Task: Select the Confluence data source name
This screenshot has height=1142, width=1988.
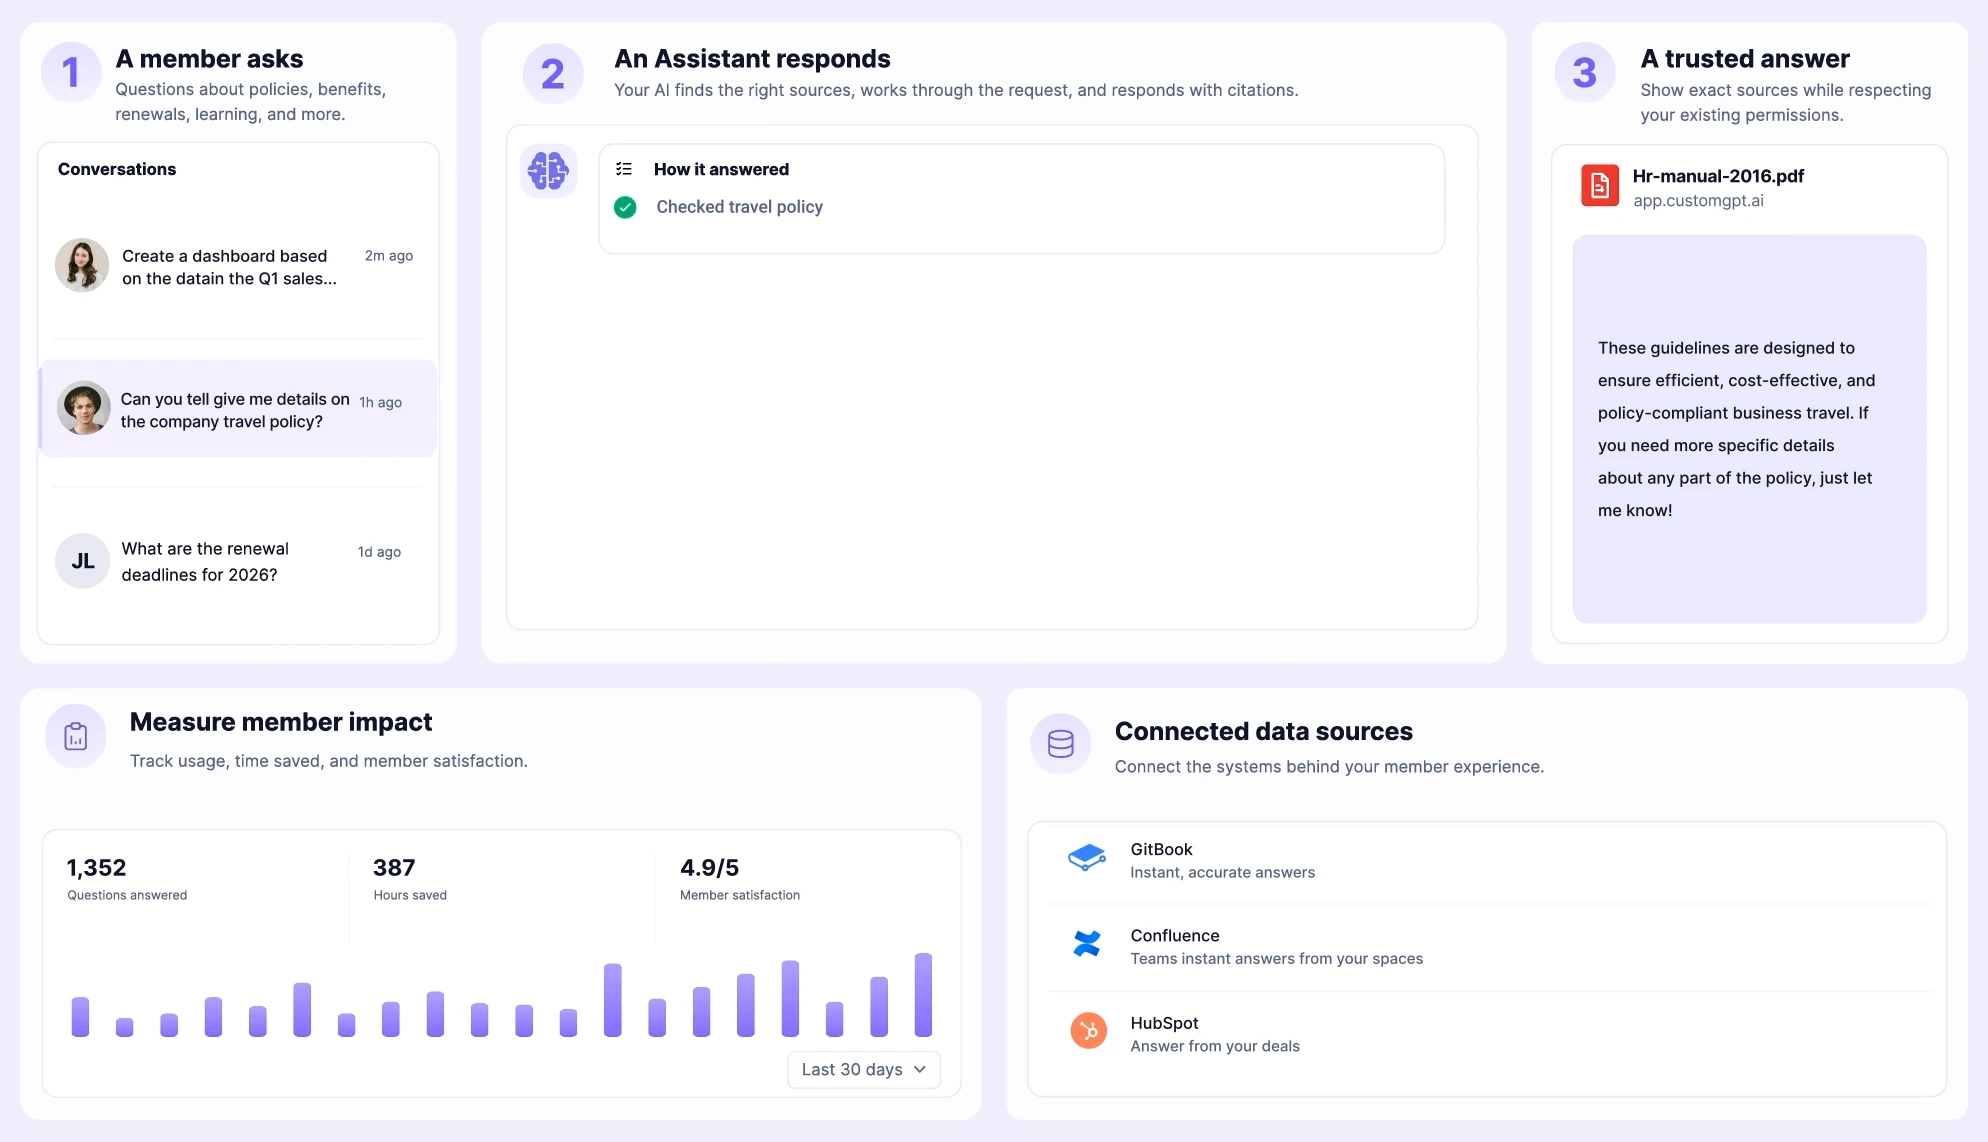Action: (1175, 936)
